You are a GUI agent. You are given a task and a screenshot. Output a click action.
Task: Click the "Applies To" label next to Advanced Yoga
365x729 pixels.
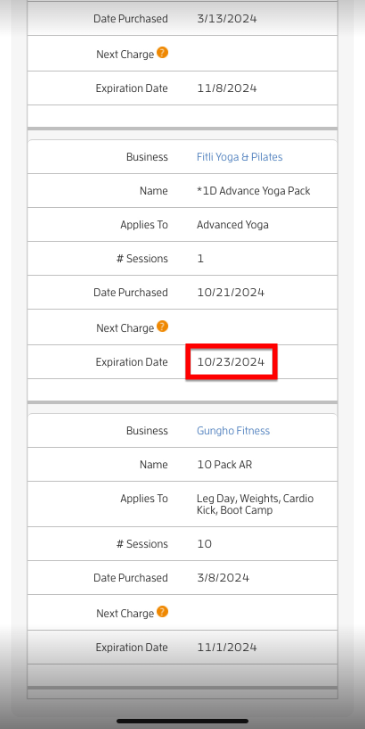point(144,225)
